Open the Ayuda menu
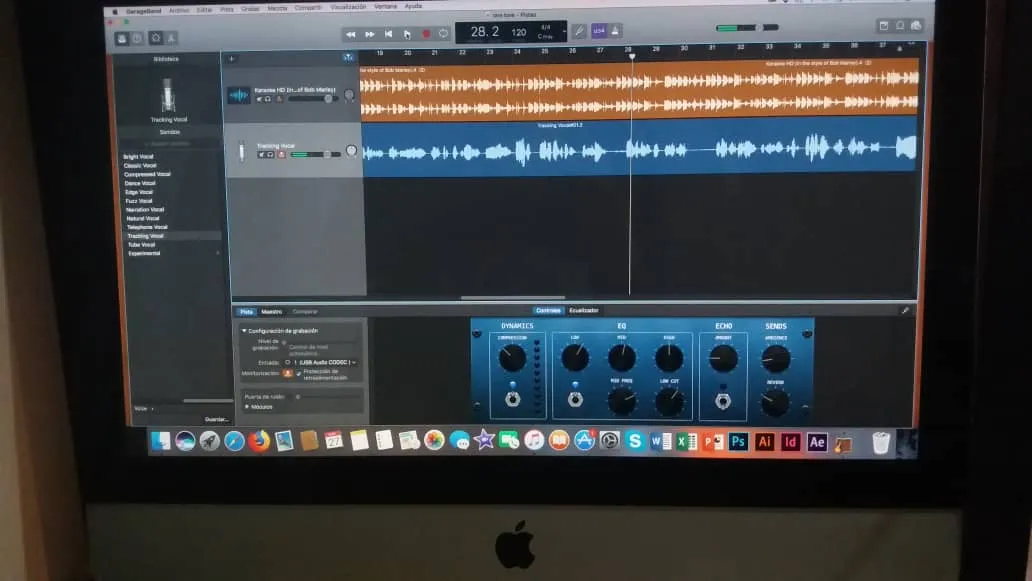This screenshot has height=581, width=1032. (413, 7)
